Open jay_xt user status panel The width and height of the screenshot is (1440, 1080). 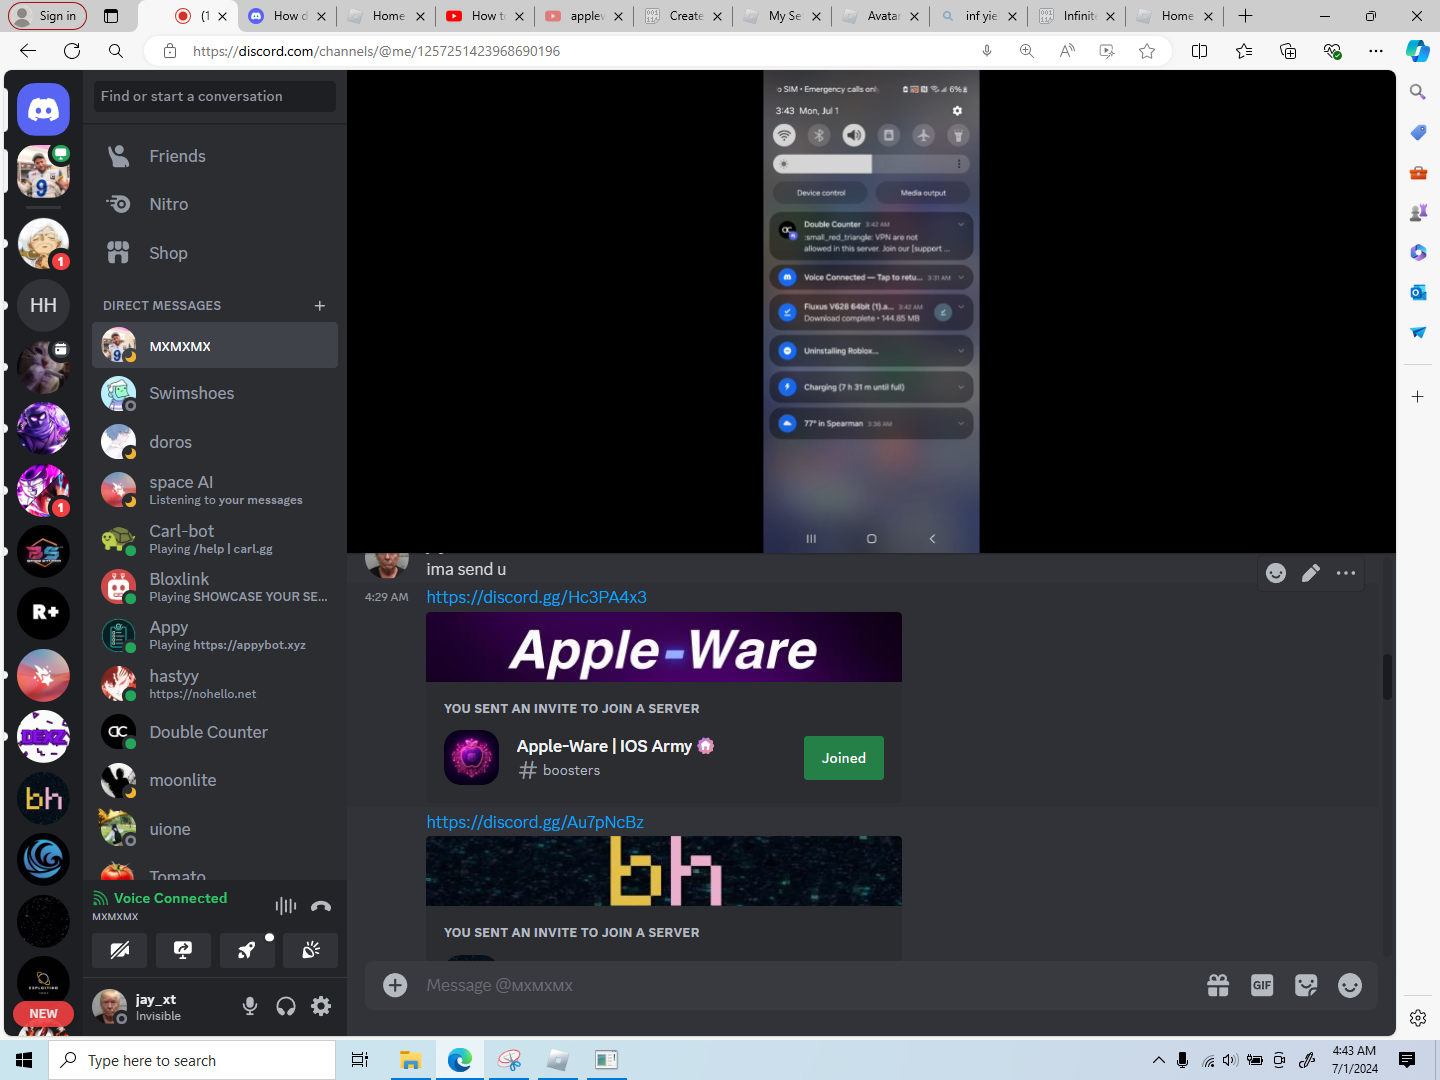point(160,1006)
